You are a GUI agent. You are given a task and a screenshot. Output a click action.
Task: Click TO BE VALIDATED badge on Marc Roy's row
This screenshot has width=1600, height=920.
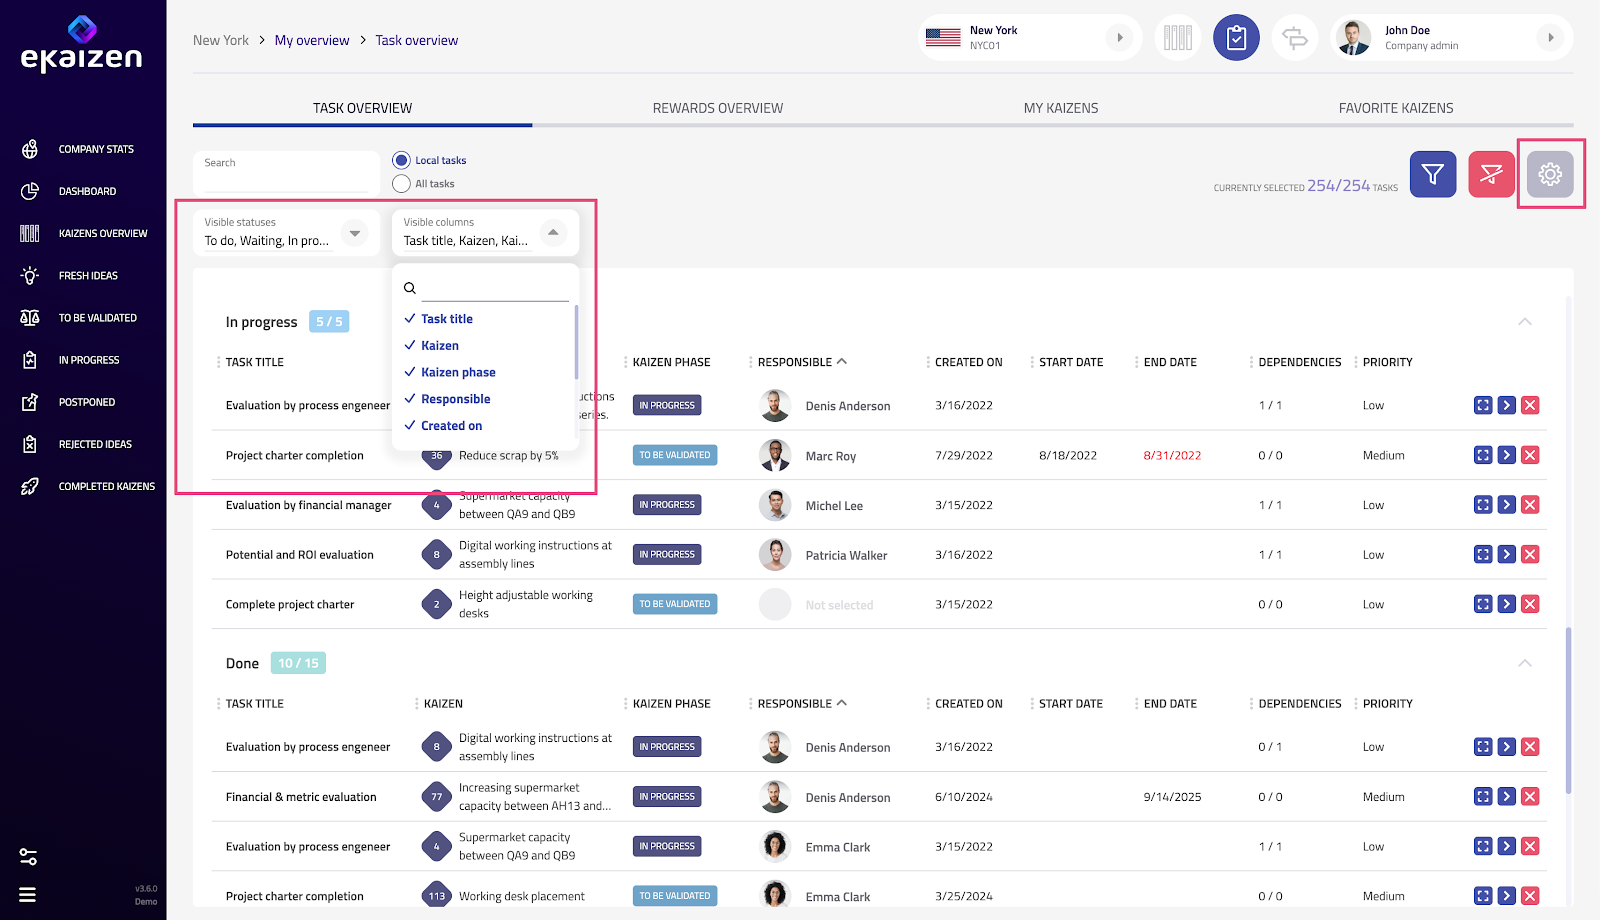point(675,455)
